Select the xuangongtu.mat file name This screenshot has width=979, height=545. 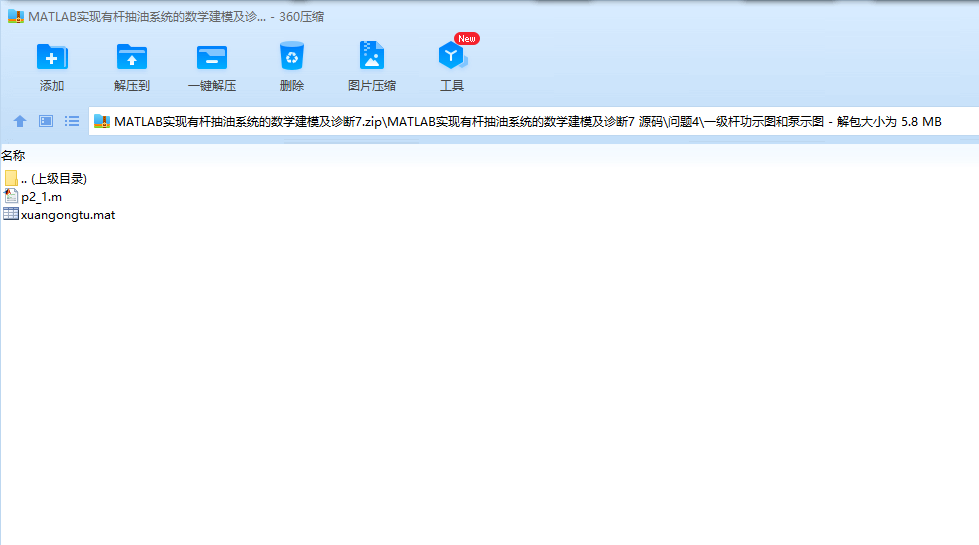(68, 215)
